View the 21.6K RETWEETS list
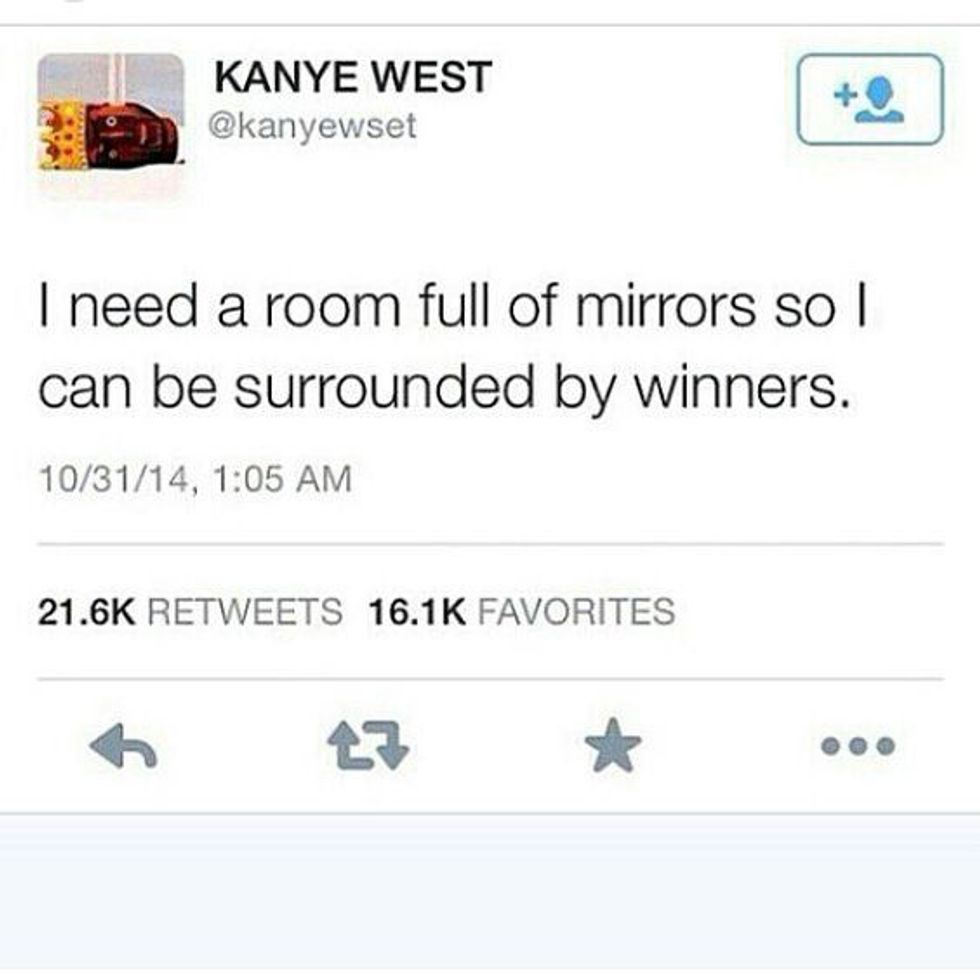Viewport: 980px width, 980px height. click(x=190, y=611)
